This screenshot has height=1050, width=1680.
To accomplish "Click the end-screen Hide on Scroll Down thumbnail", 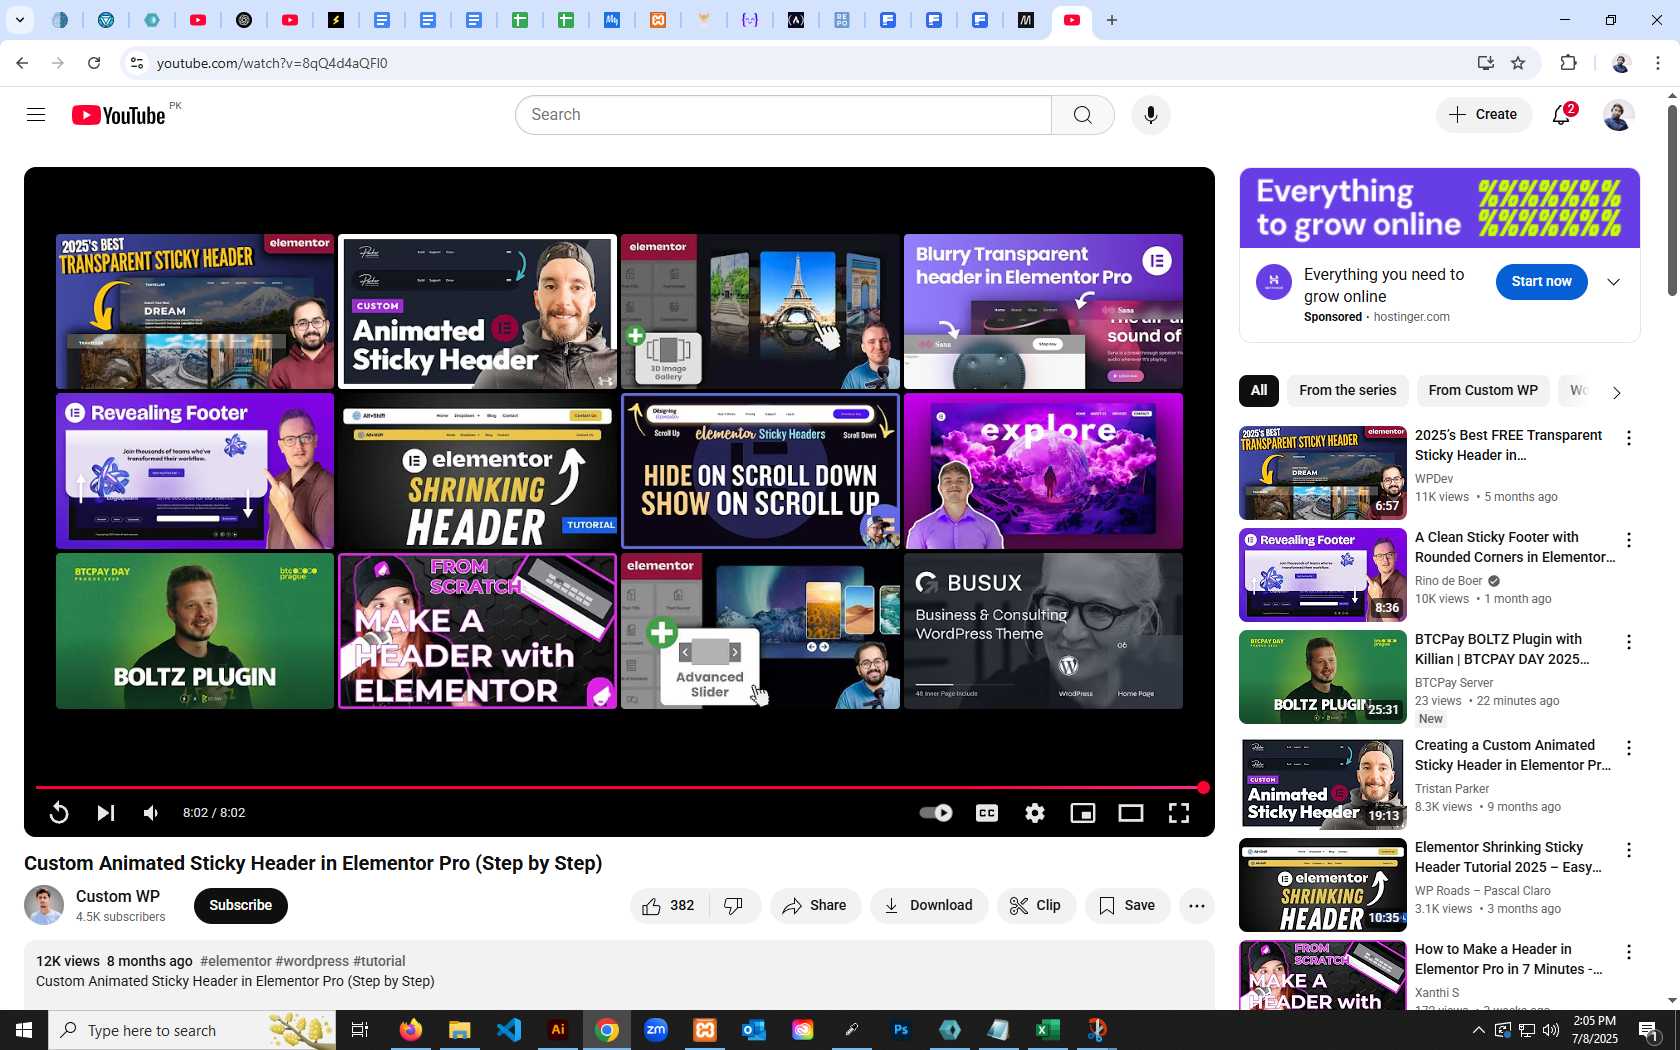I will click(760, 471).
